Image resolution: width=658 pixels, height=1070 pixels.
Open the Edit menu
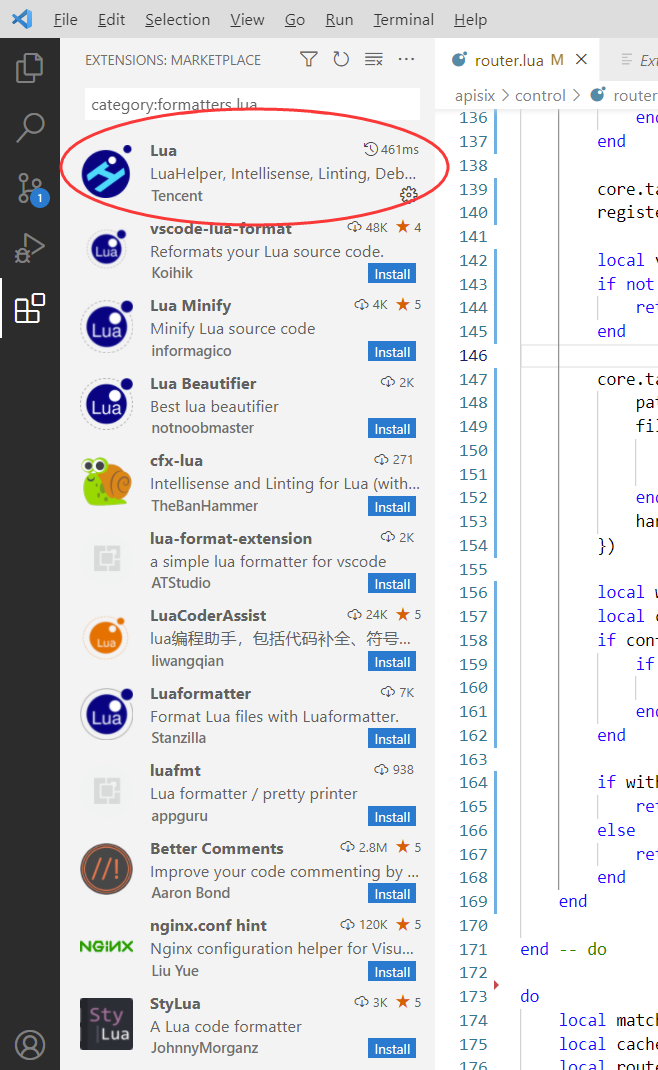click(x=111, y=20)
